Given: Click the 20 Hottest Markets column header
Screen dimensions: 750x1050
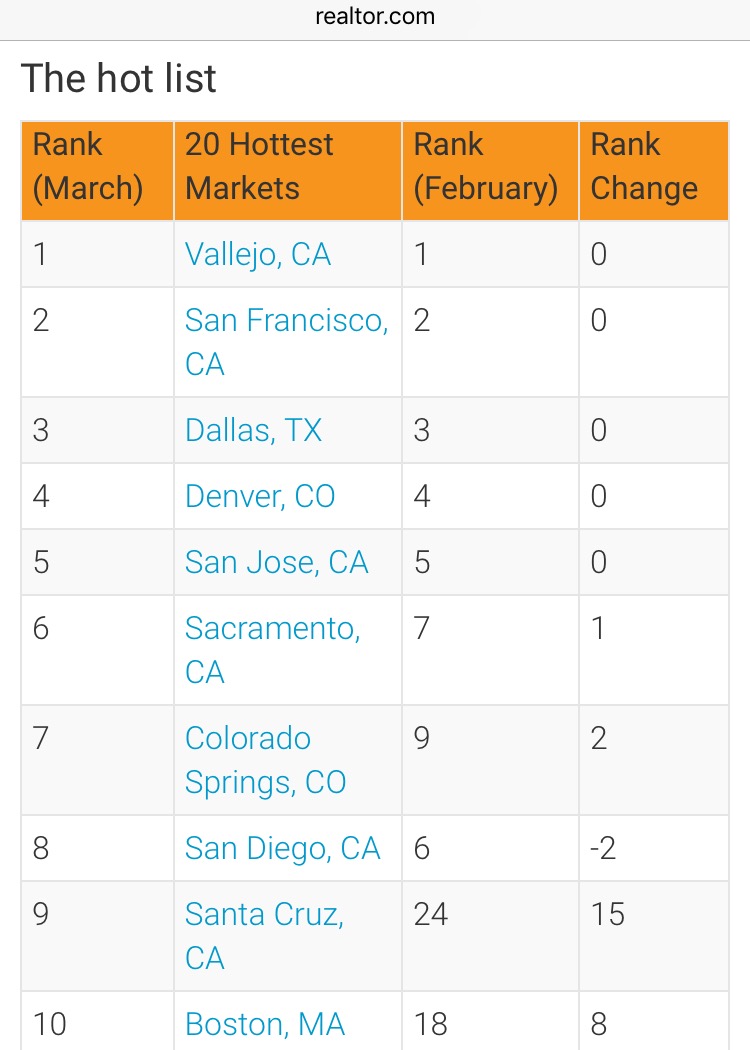Looking at the screenshot, I should (259, 166).
